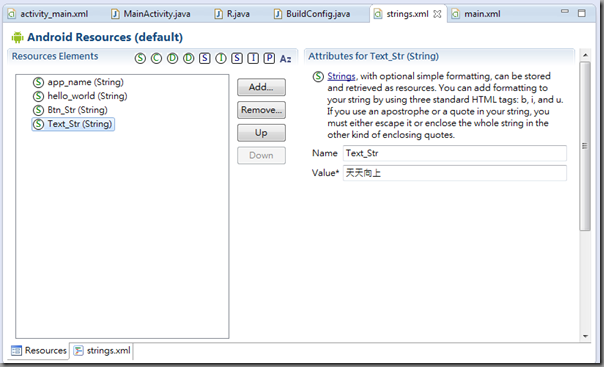Image resolution: width=604 pixels, height=367 pixels.
Task: Click the scrollbar up arrow
Action: coord(585,55)
